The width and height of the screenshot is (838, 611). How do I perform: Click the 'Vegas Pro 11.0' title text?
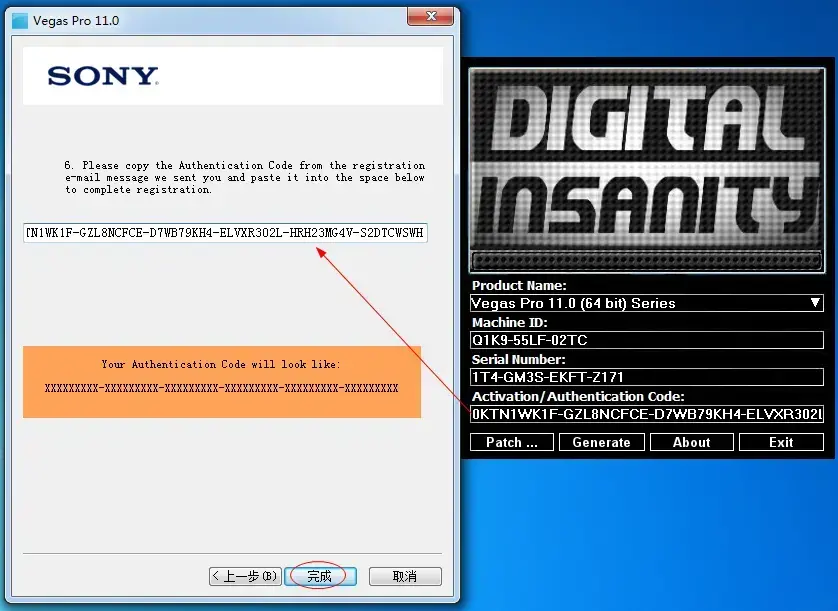(76, 21)
